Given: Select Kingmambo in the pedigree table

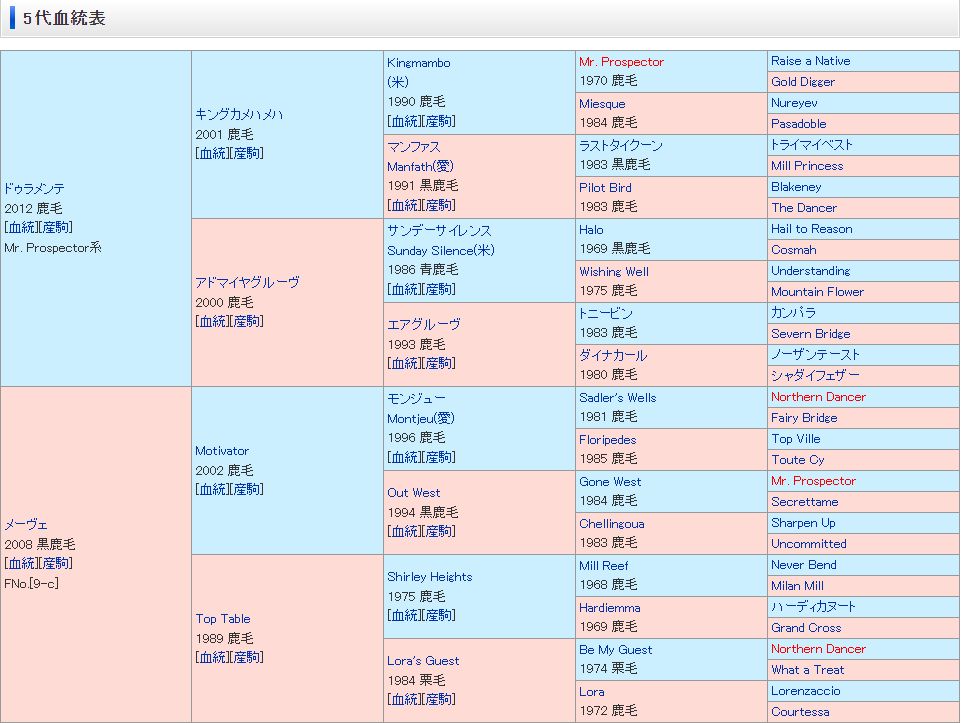Looking at the screenshot, I should [418, 63].
